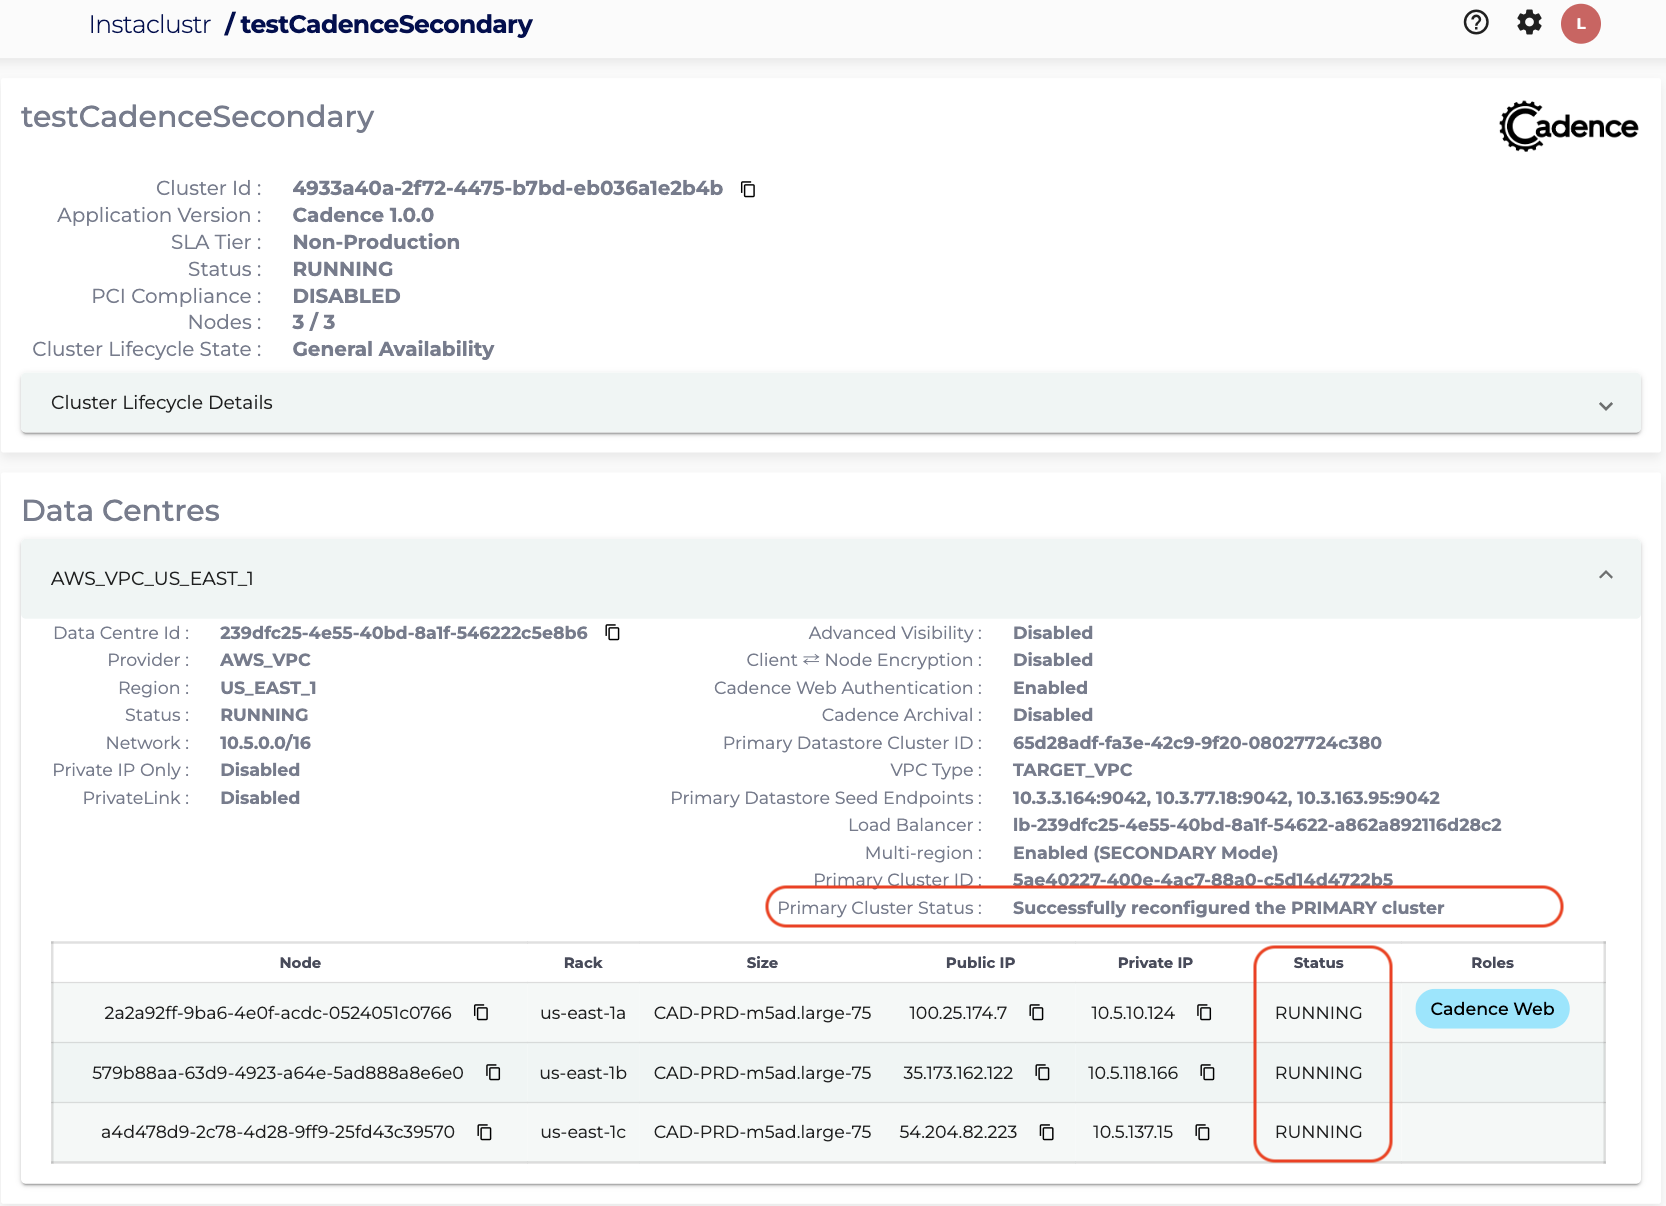
Task: Copy private IP 10.5.137.15
Action: point(1203,1132)
